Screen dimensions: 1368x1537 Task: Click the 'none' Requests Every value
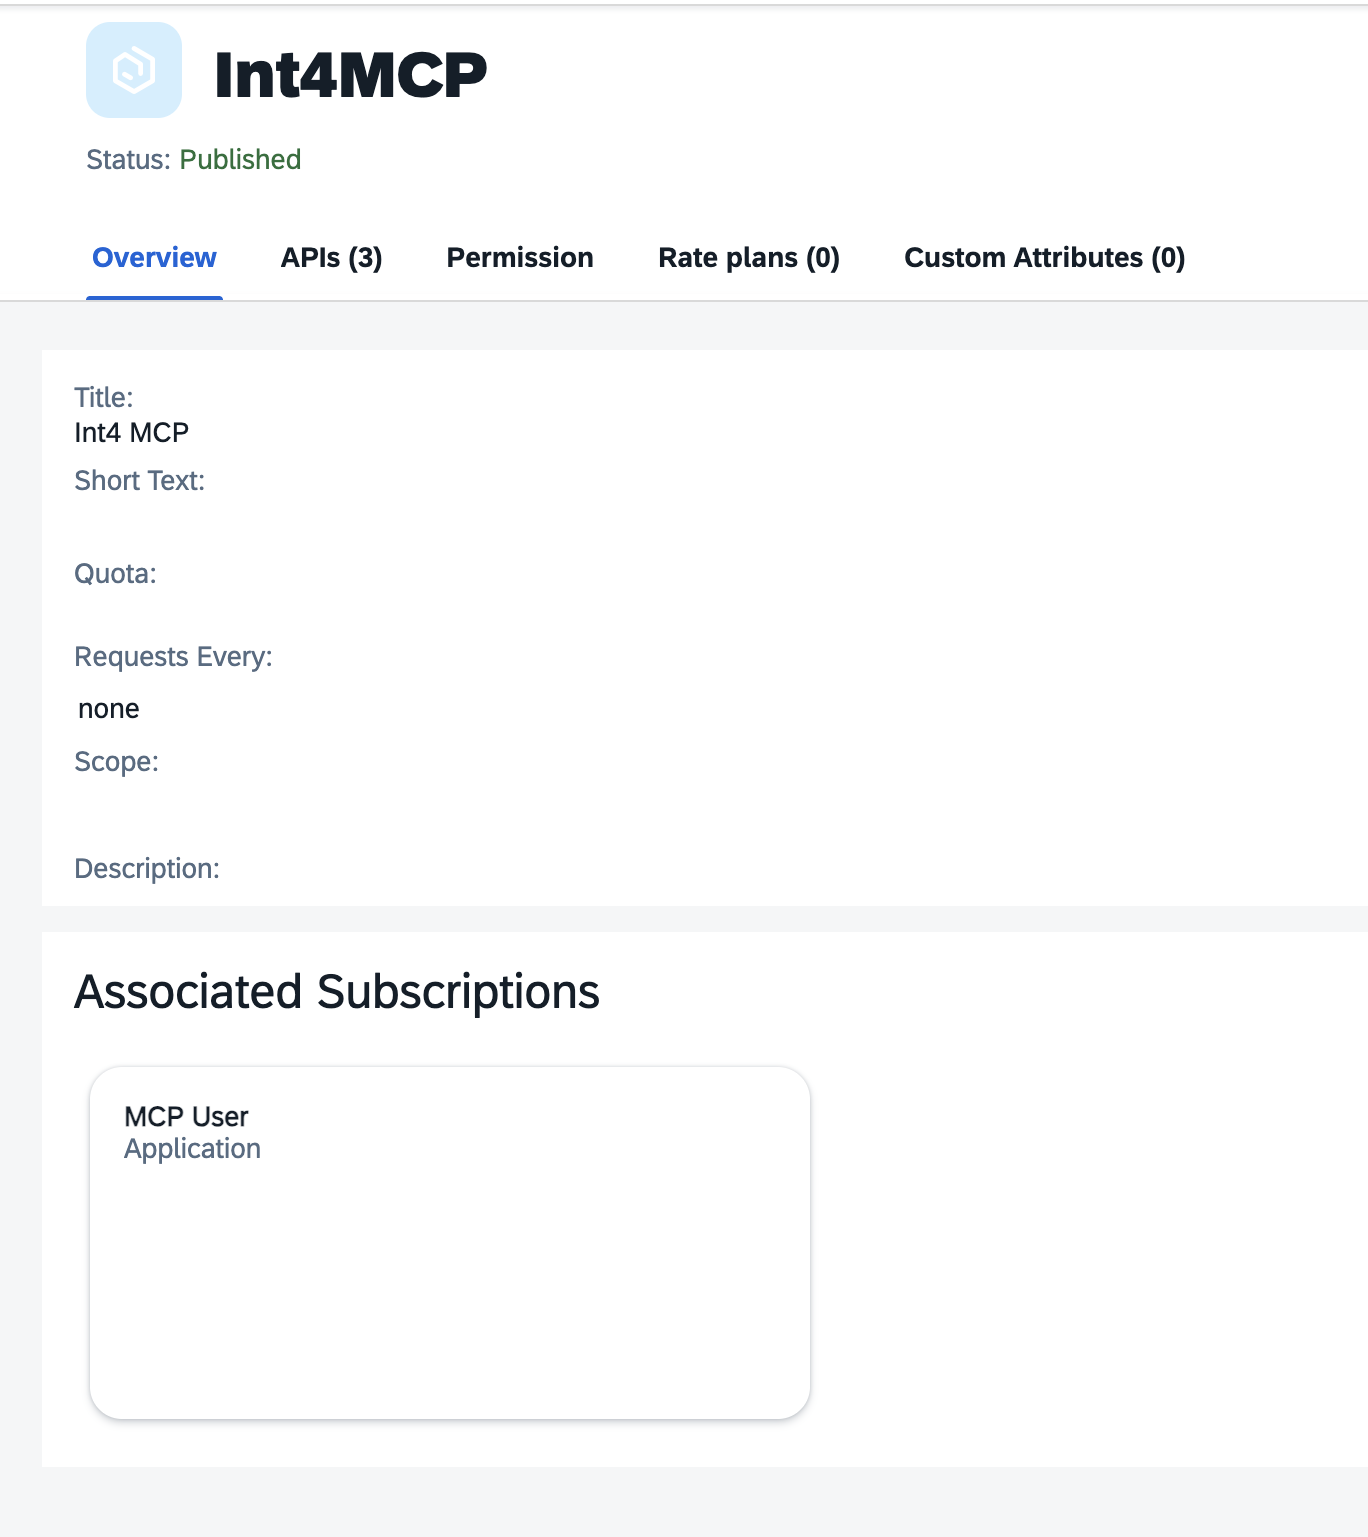pyautogui.click(x=109, y=709)
